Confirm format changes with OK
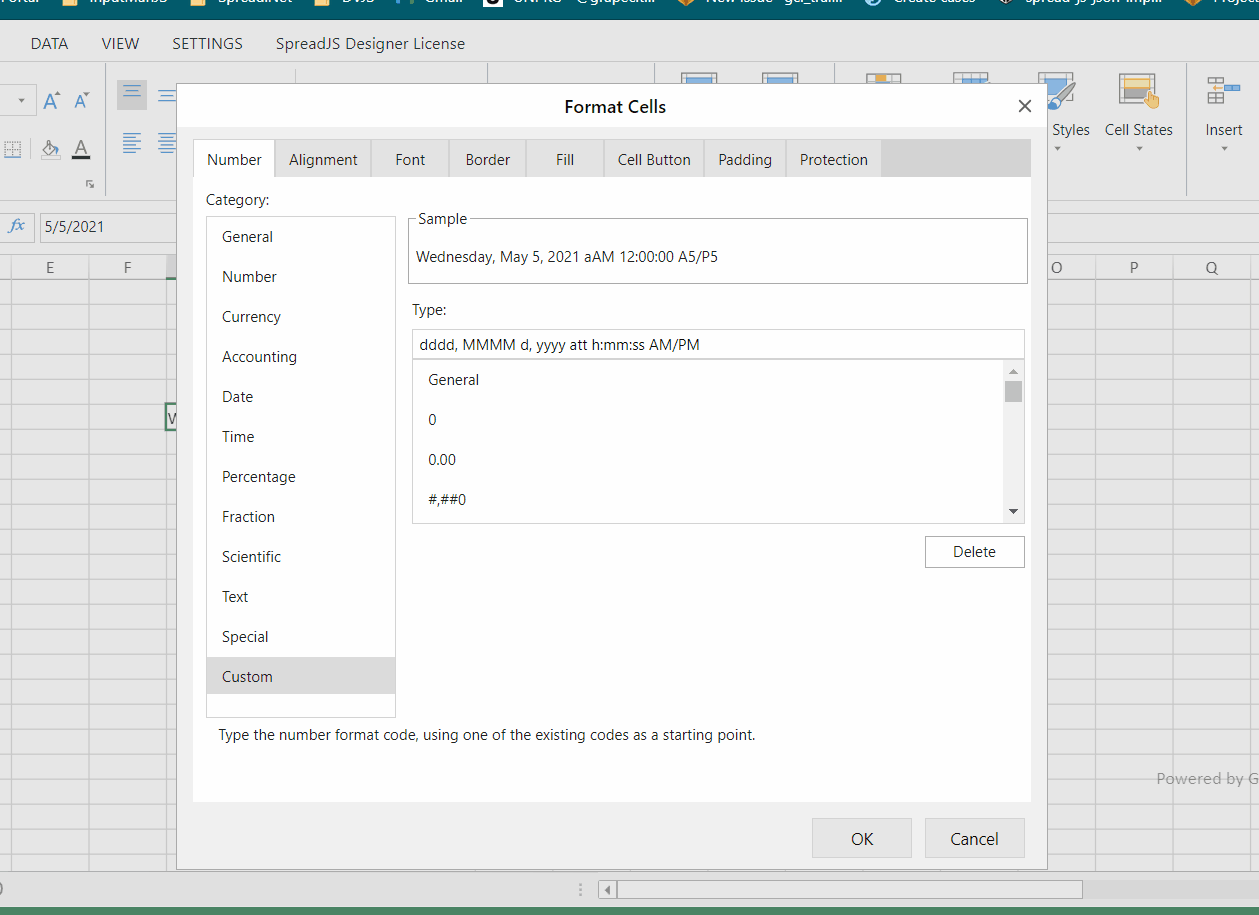 click(861, 838)
